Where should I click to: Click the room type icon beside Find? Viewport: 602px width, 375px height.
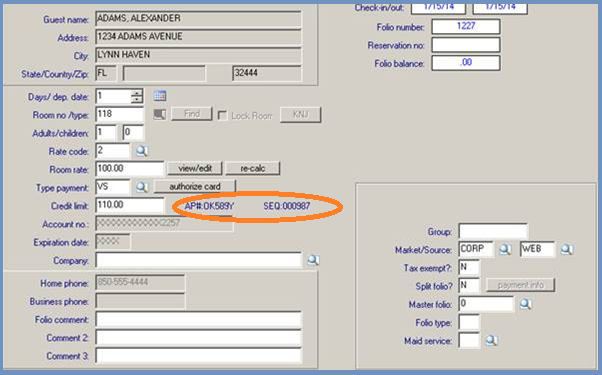tap(160, 114)
